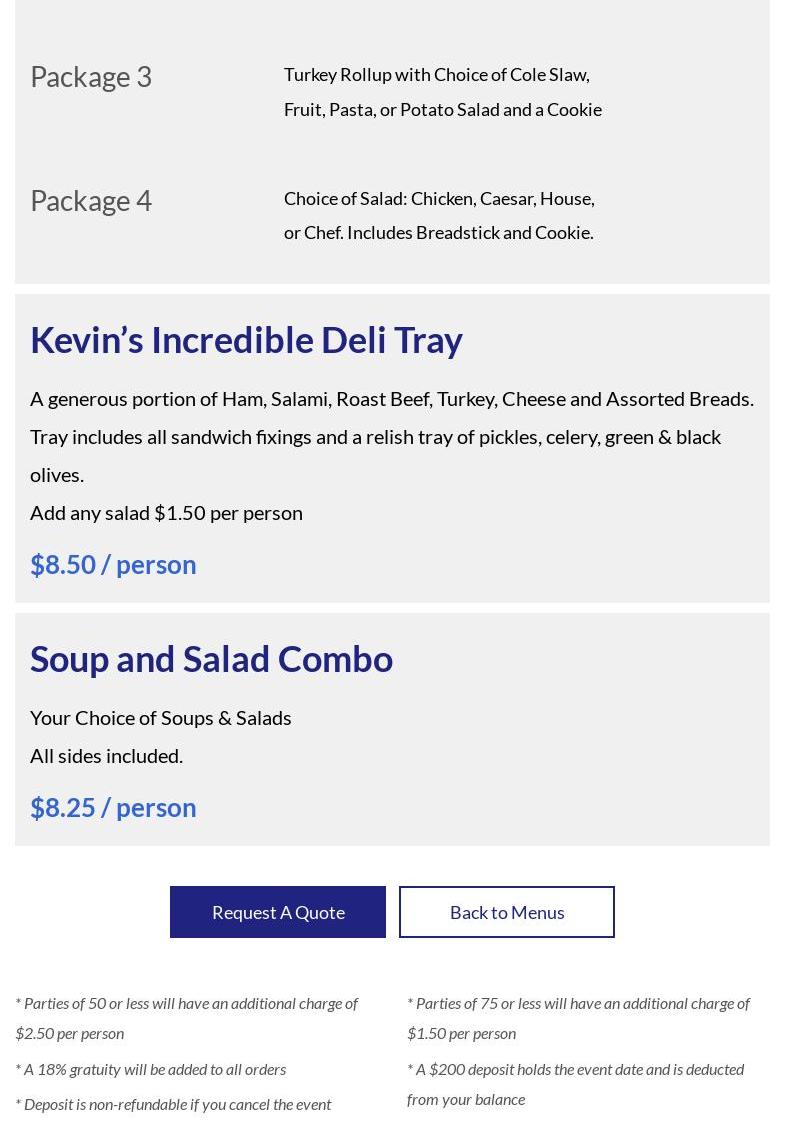
Task: Click the Choice of Salad package description
Action: point(438,215)
